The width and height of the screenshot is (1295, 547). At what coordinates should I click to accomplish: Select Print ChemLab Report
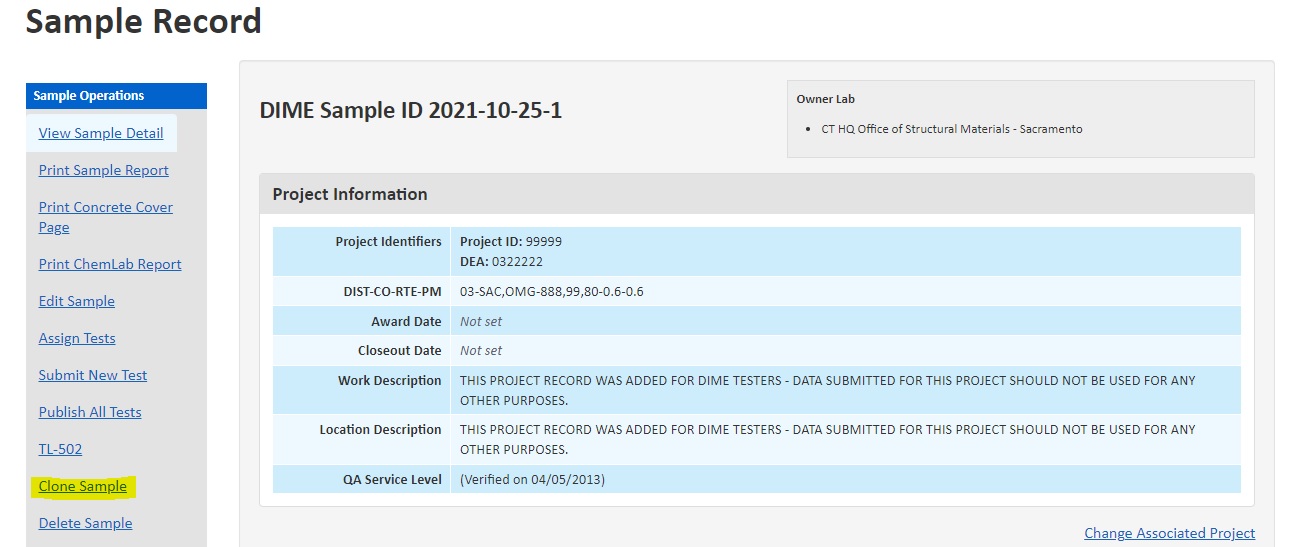tap(110, 264)
